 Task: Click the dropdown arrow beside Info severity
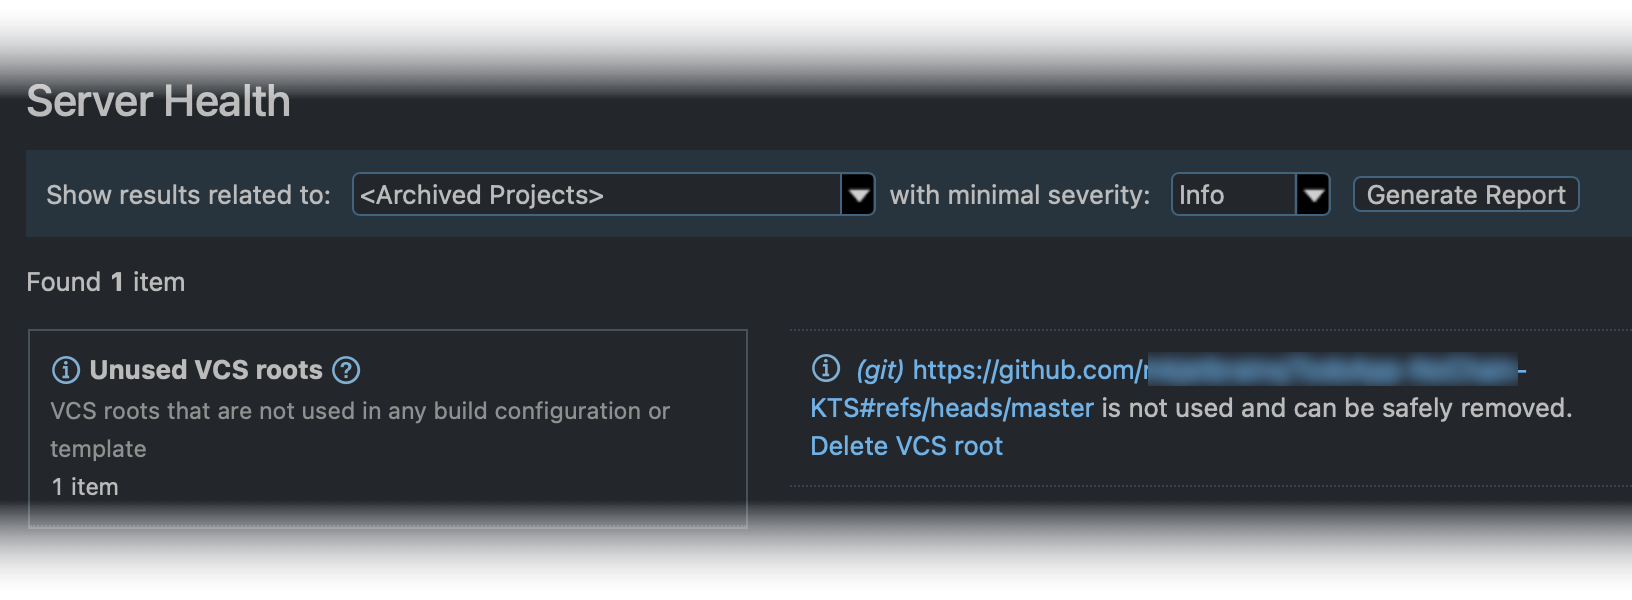[1312, 194]
